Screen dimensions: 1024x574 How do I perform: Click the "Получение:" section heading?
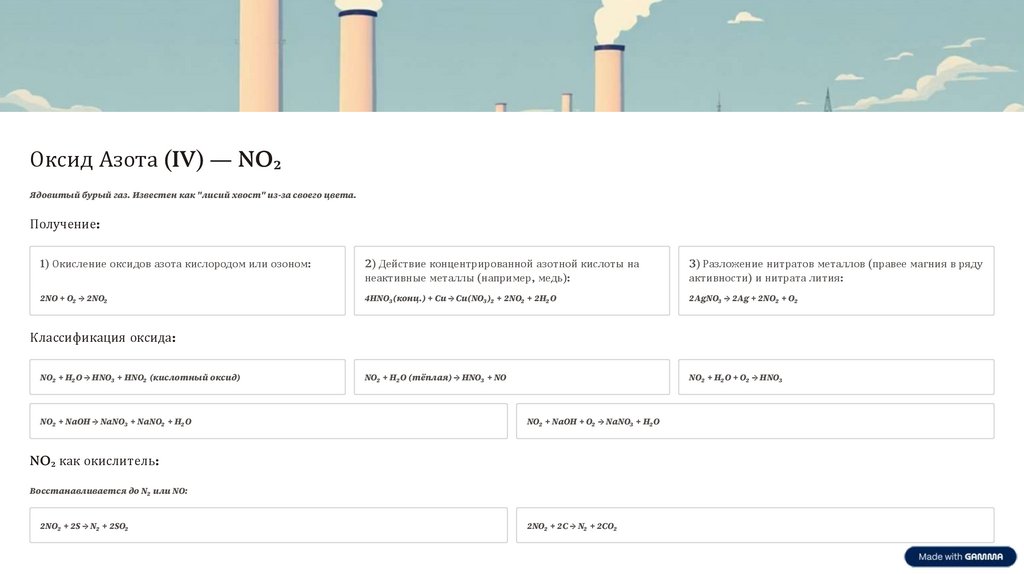point(65,224)
